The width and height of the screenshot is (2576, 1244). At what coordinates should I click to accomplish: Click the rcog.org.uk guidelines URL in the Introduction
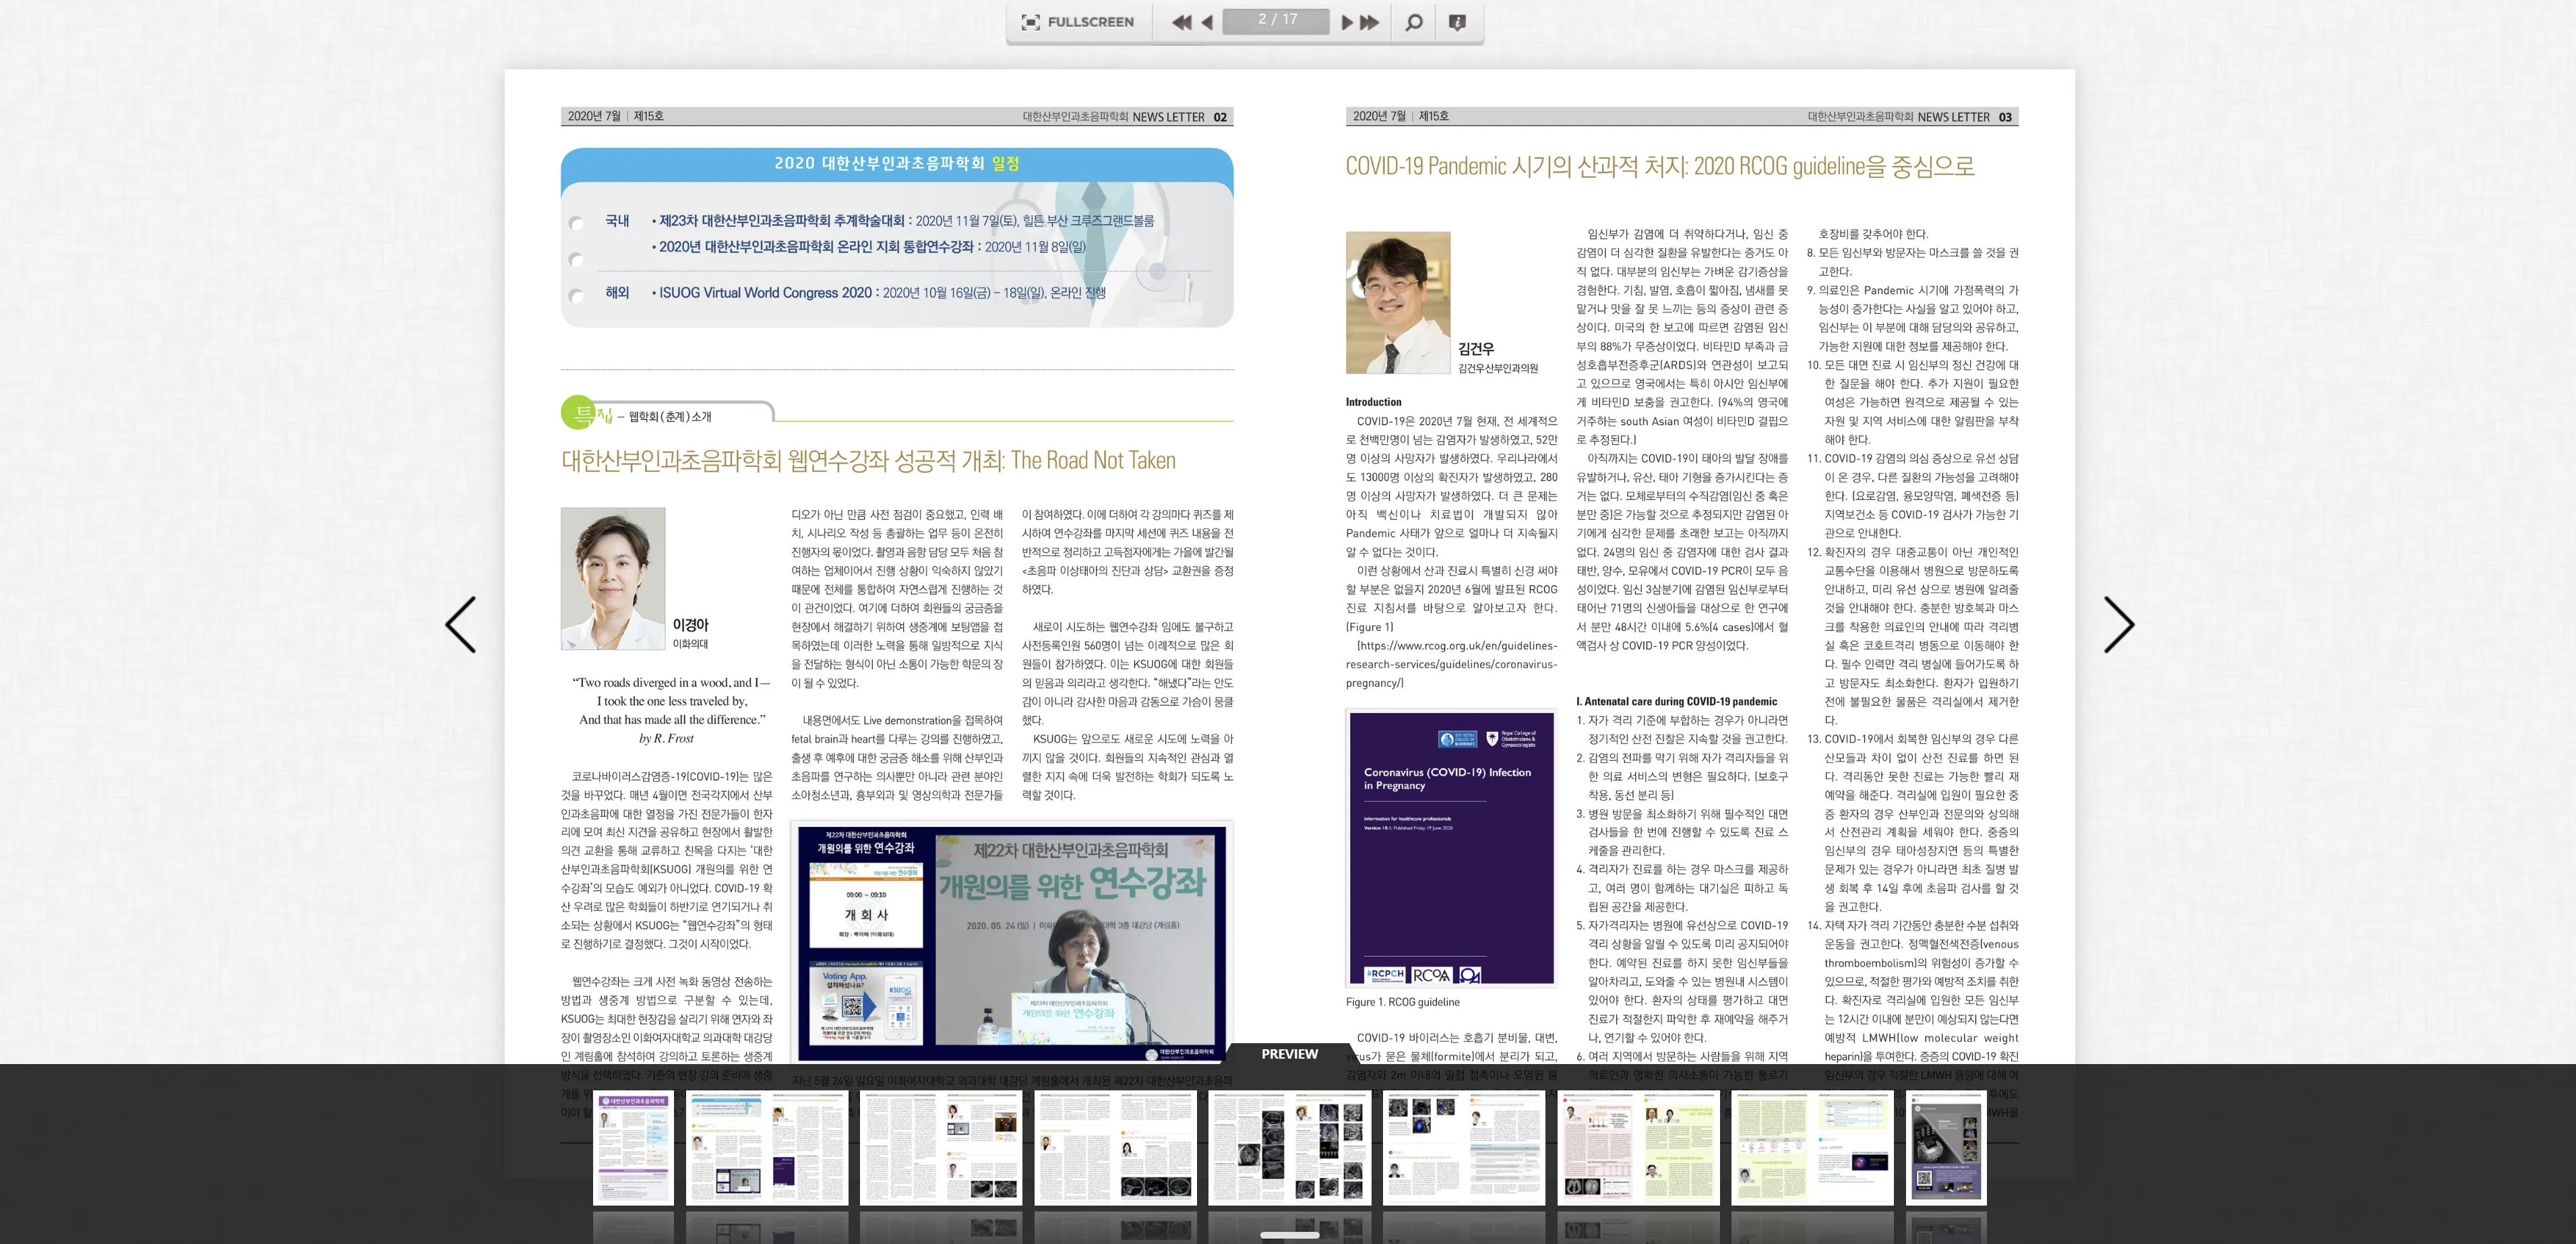pyautogui.click(x=1451, y=664)
